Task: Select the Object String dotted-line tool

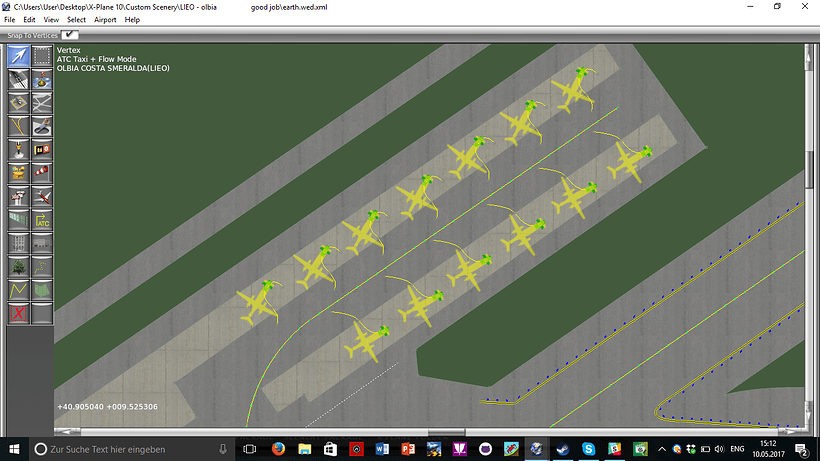Action: [42, 268]
